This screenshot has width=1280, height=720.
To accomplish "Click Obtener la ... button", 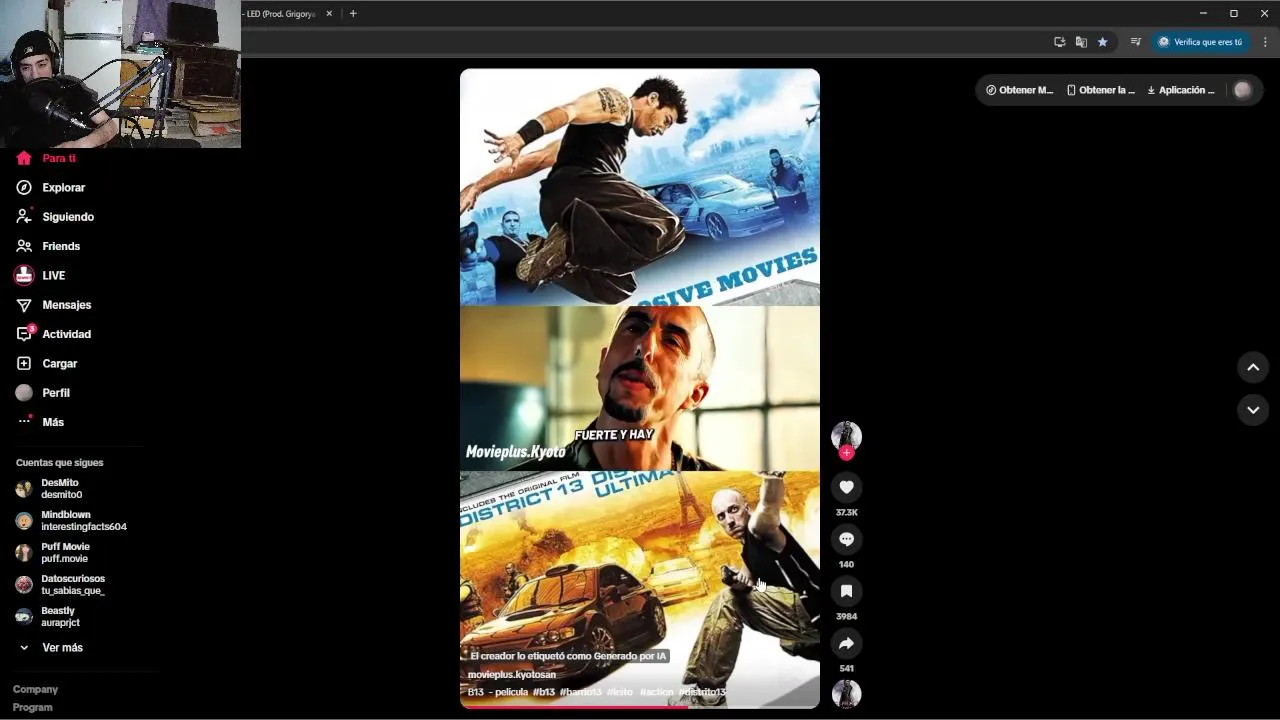I will 1101,90.
